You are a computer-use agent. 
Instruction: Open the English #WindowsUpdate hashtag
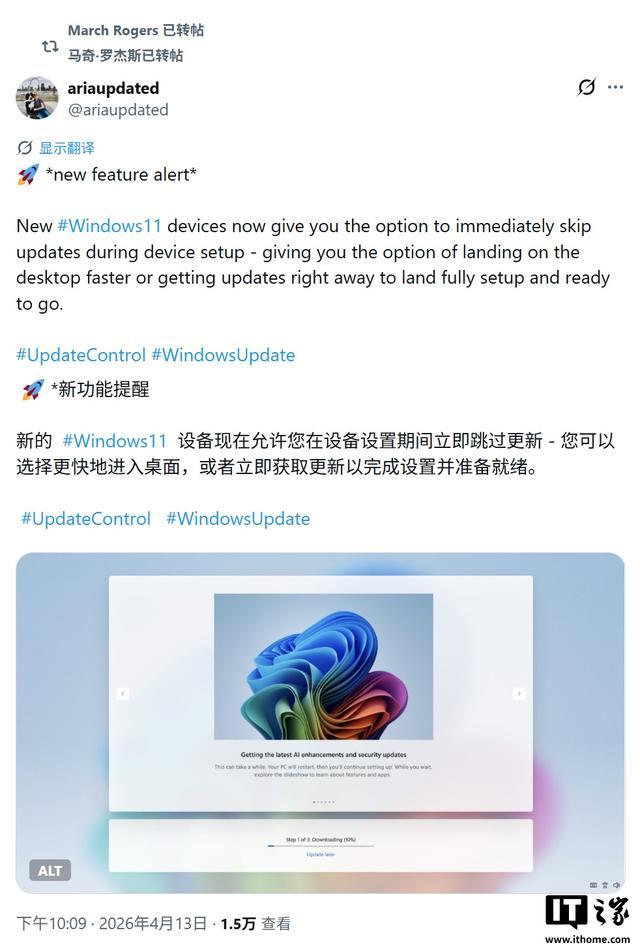223,355
